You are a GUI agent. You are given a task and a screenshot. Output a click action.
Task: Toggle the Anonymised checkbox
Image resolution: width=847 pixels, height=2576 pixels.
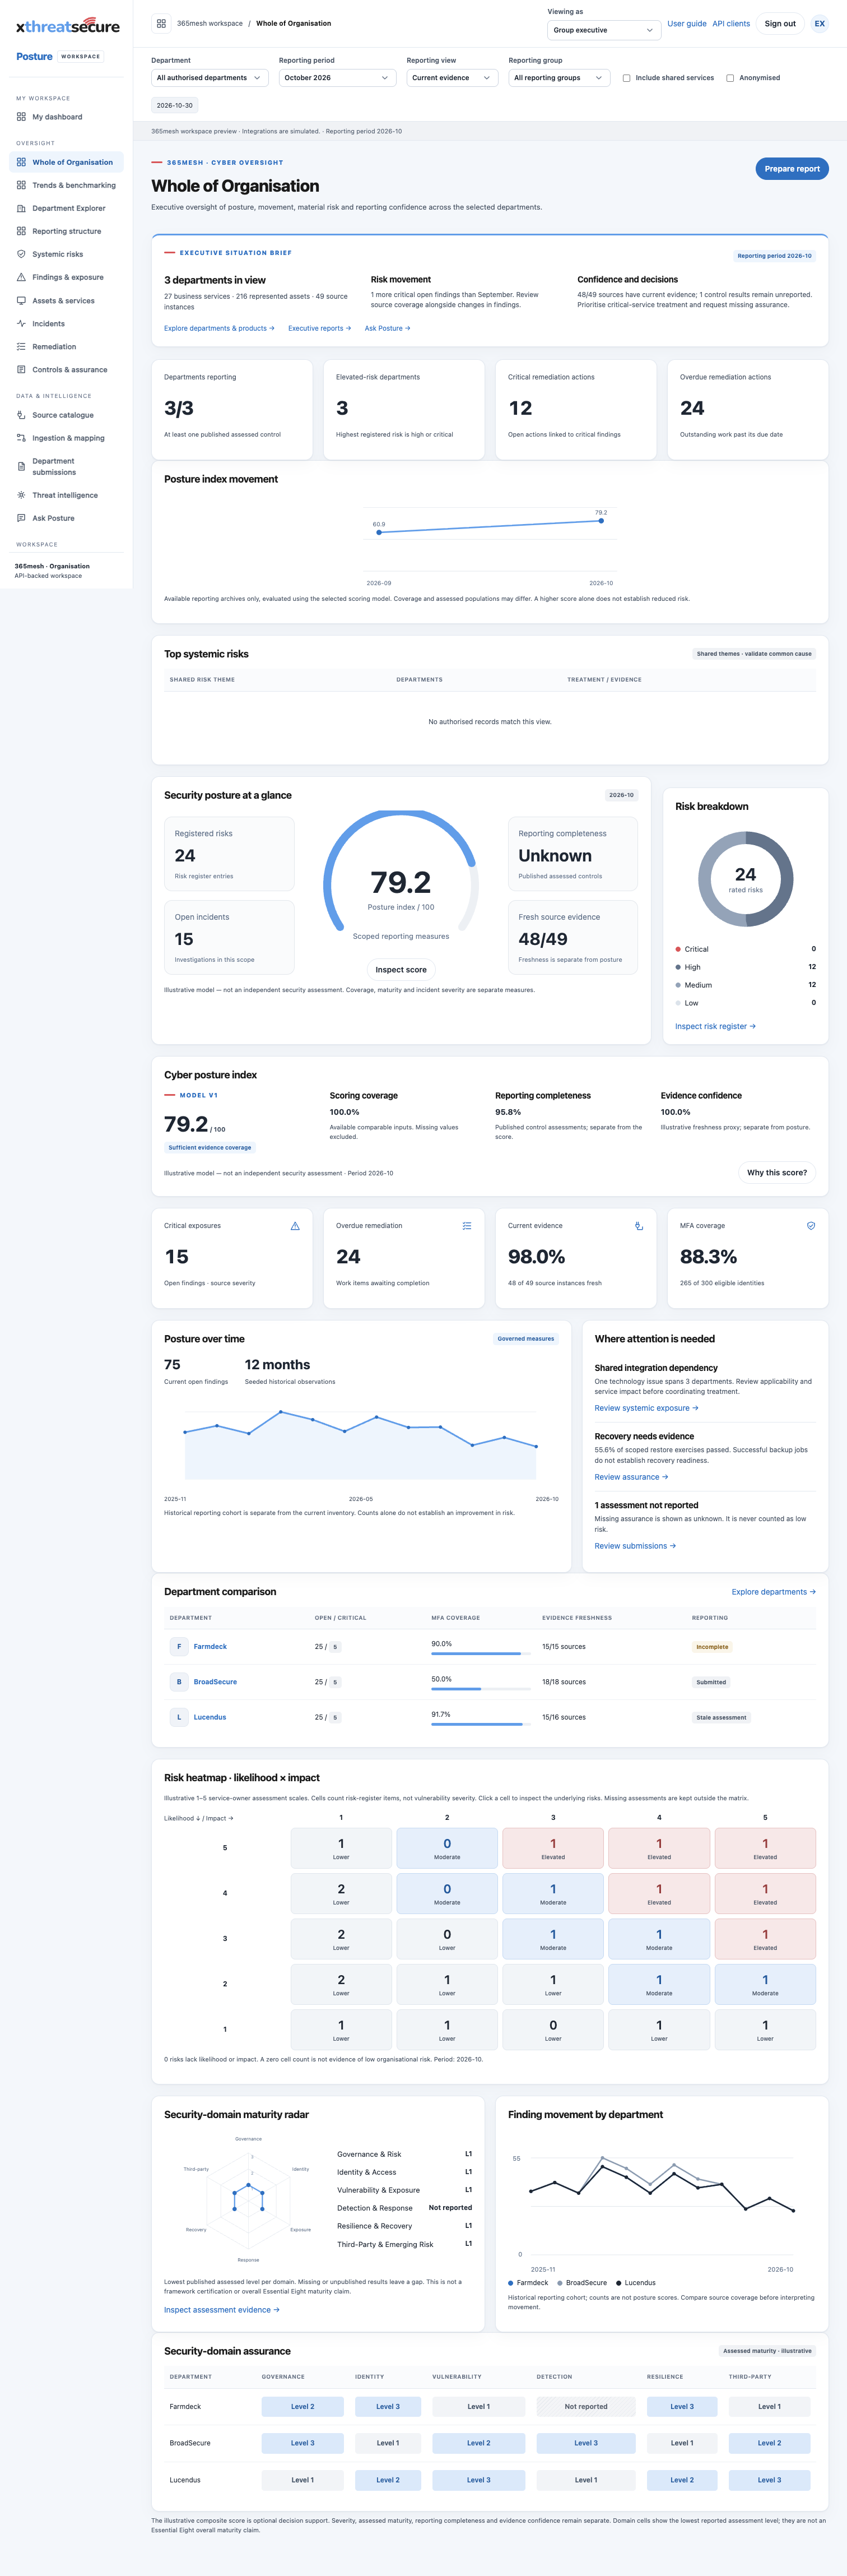(730, 78)
